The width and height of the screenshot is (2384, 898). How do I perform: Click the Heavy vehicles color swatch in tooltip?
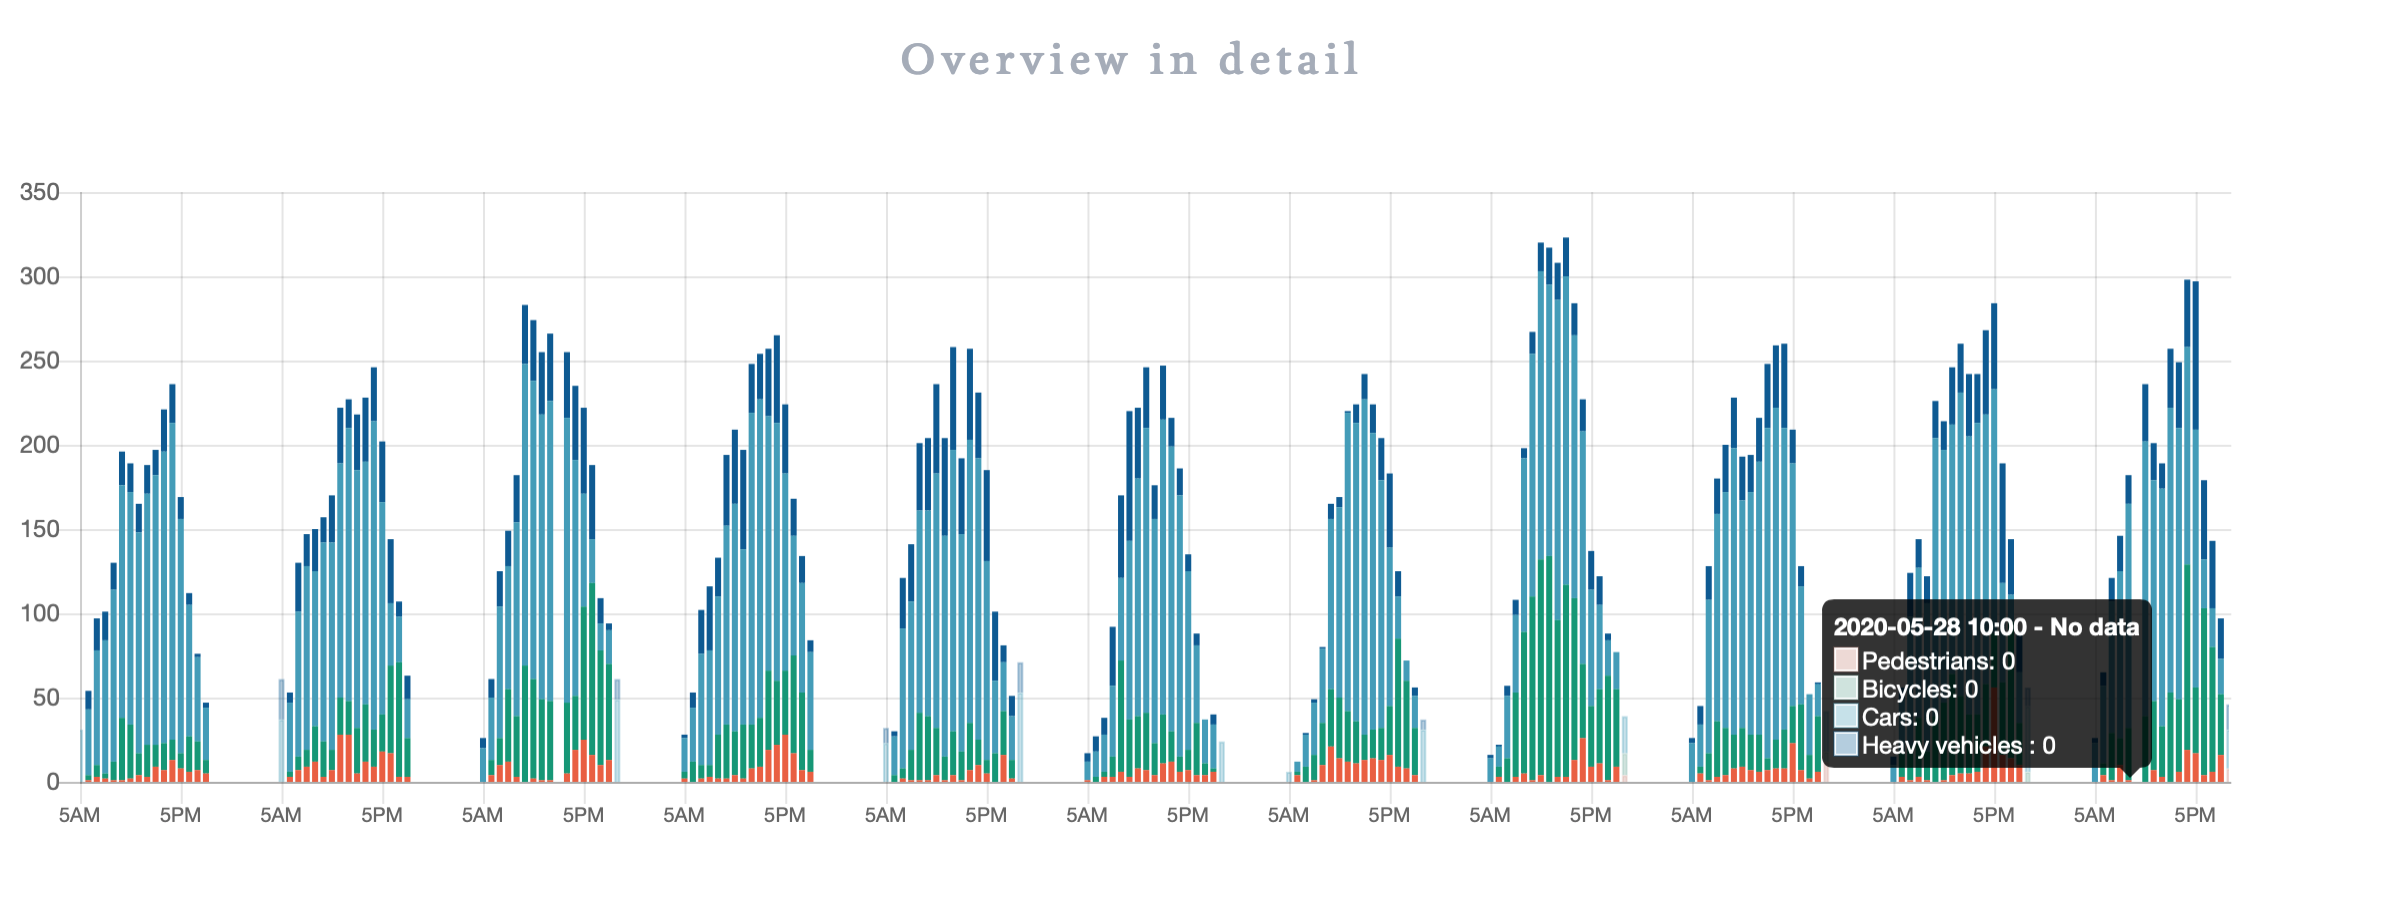(x=1845, y=744)
